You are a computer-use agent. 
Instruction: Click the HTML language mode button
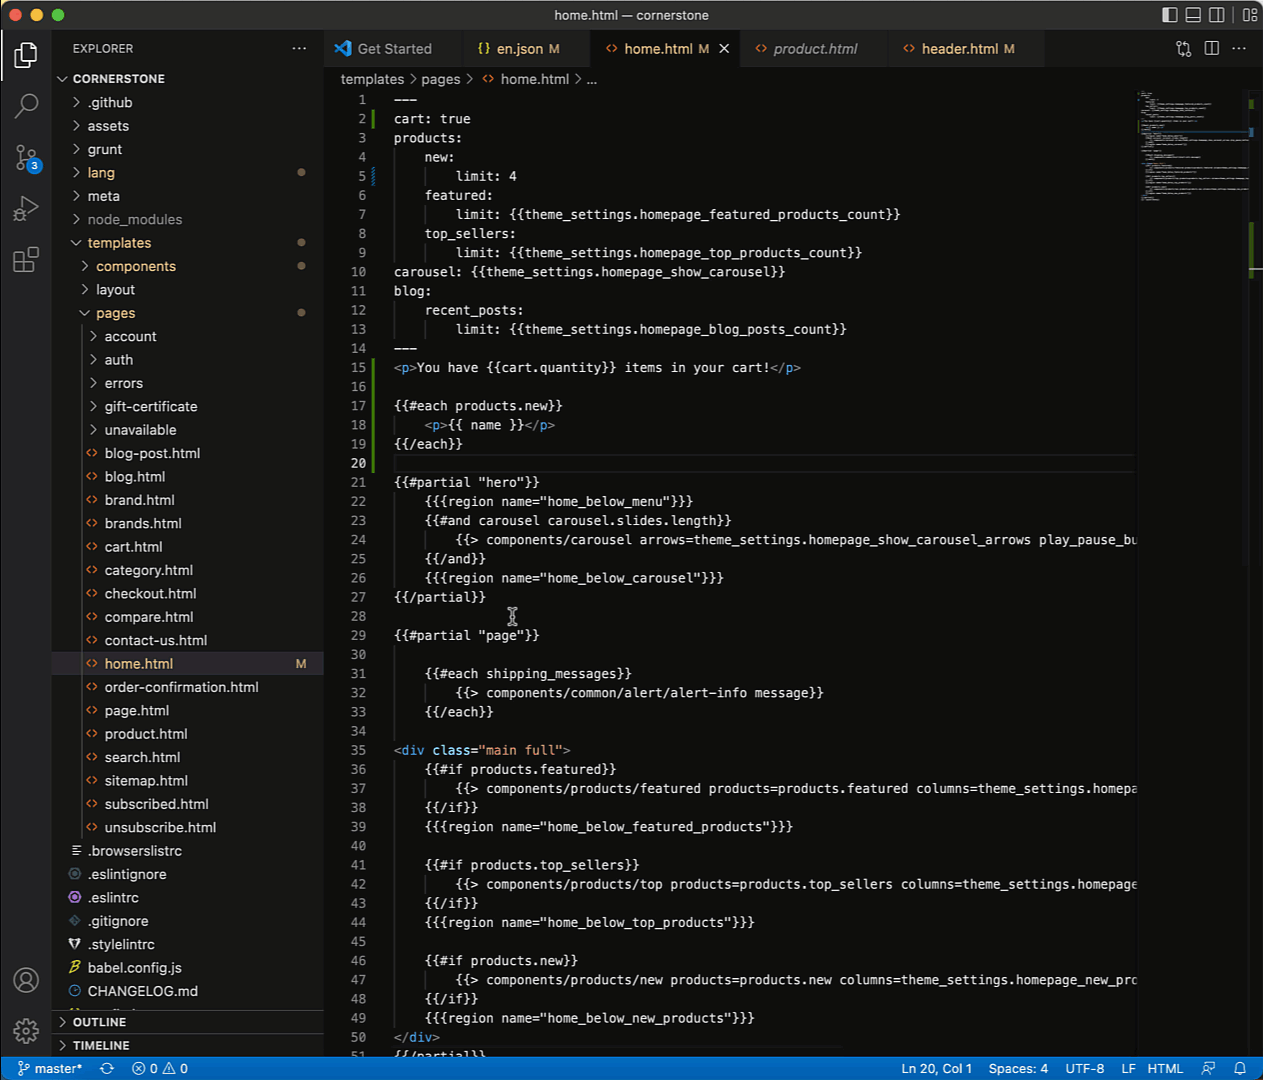pos(1165,1068)
